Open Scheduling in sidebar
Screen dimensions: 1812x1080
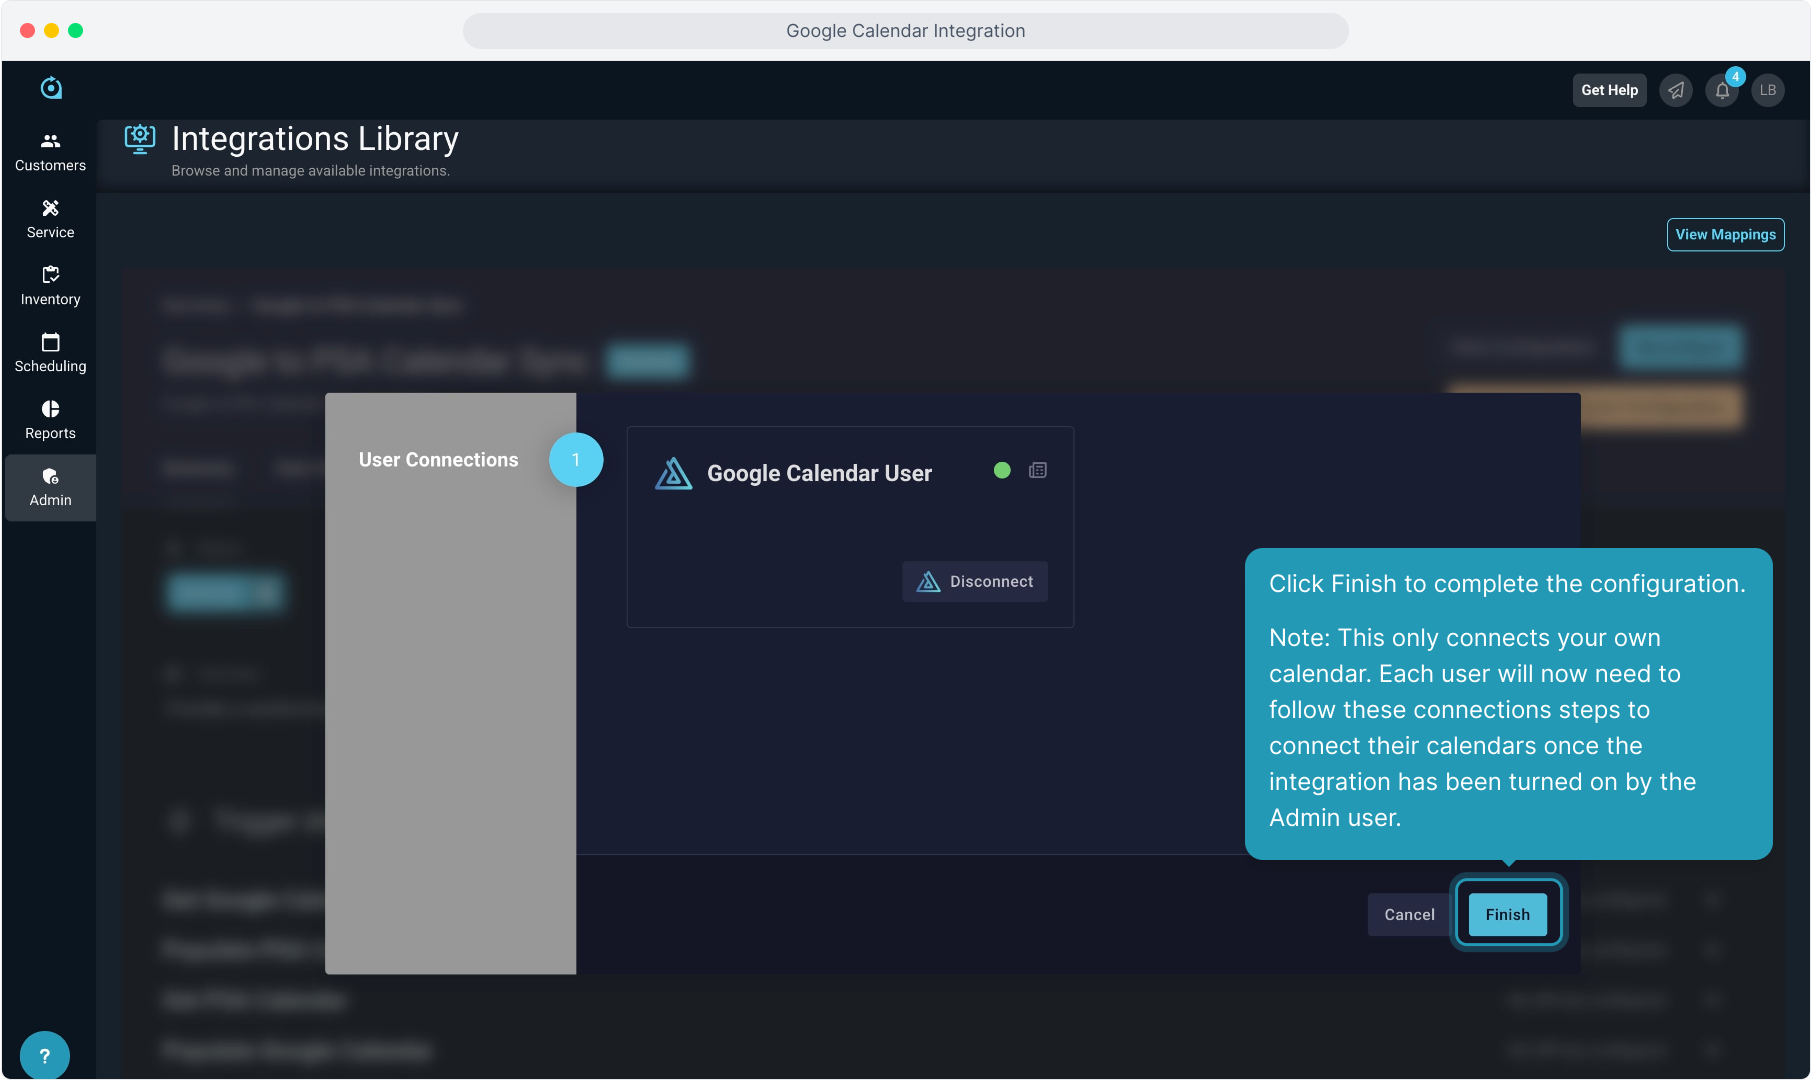coord(50,353)
